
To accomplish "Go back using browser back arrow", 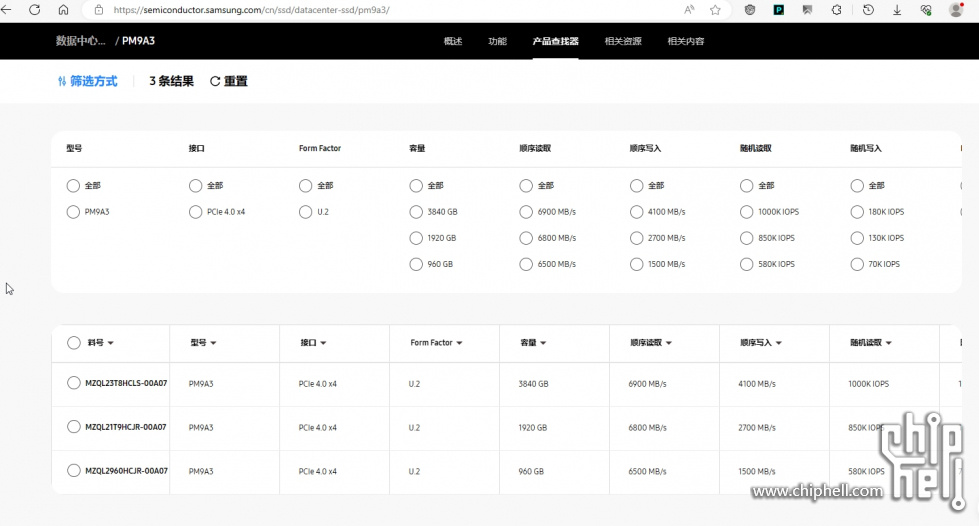I will pyautogui.click(x=7, y=10).
